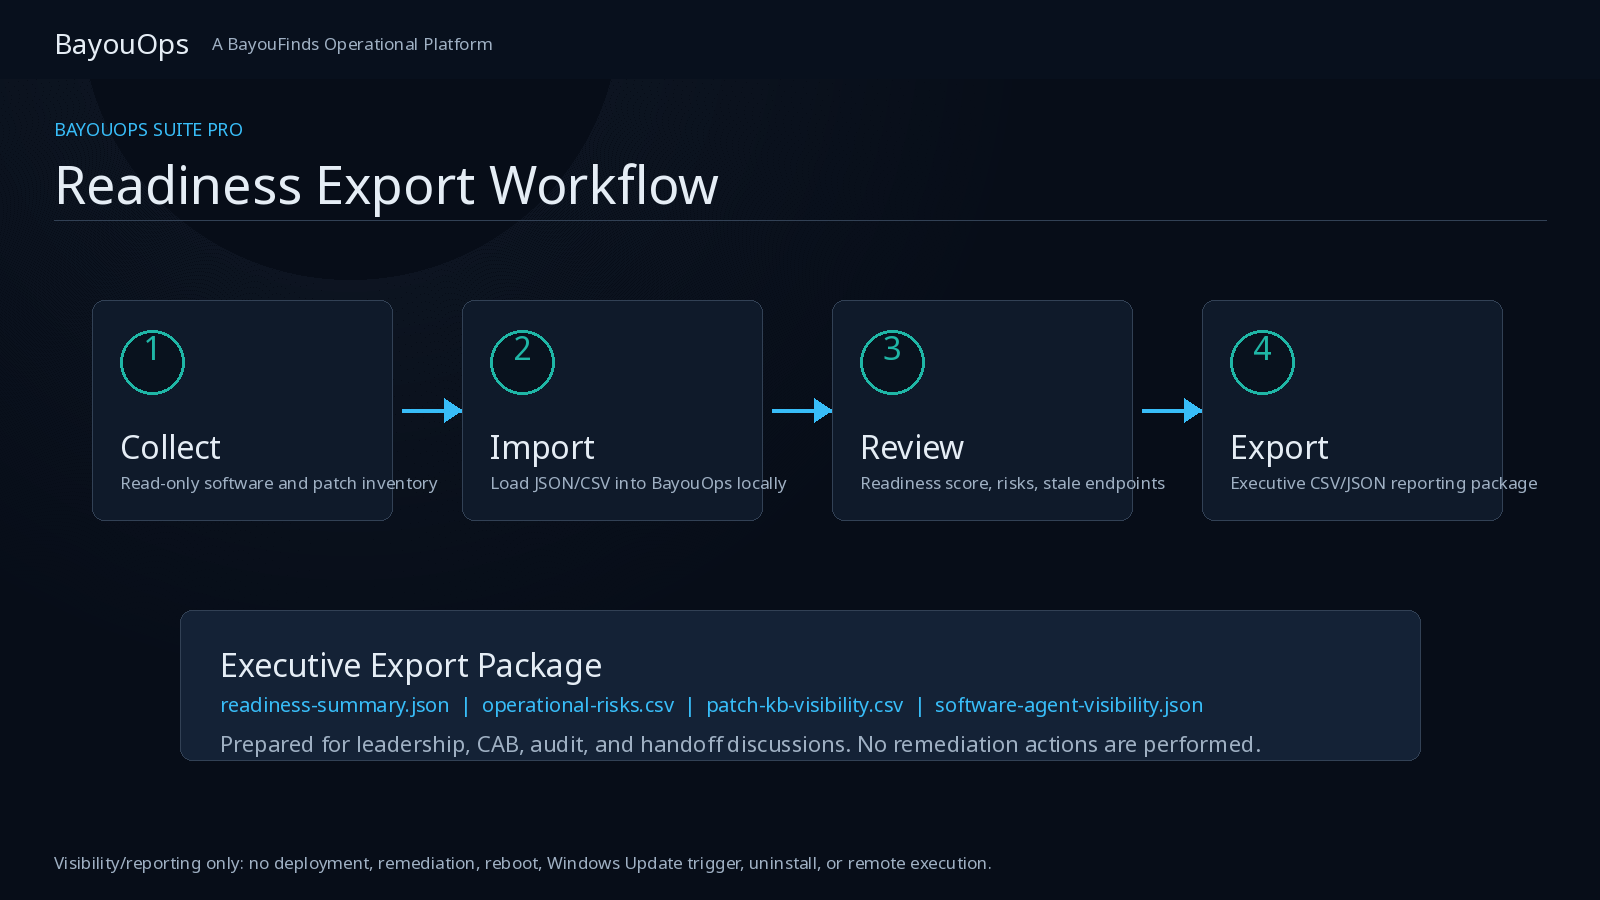Click the step 4 circle badge

click(x=1262, y=362)
